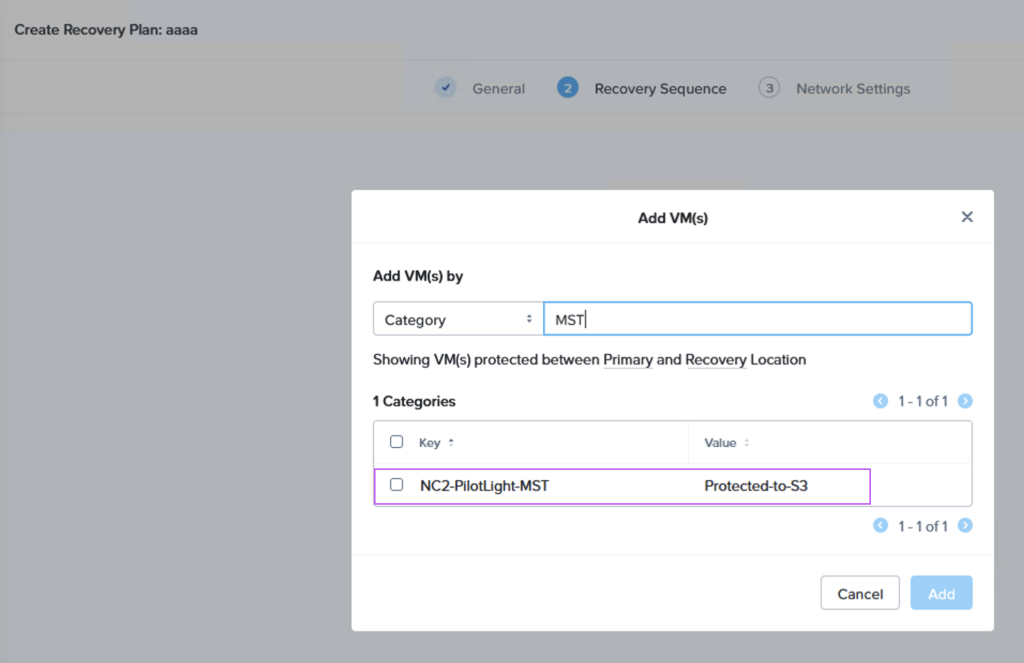Click the Create Recovery Plan: aaaa title
This screenshot has width=1024, height=663.
[x=106, y=30]
